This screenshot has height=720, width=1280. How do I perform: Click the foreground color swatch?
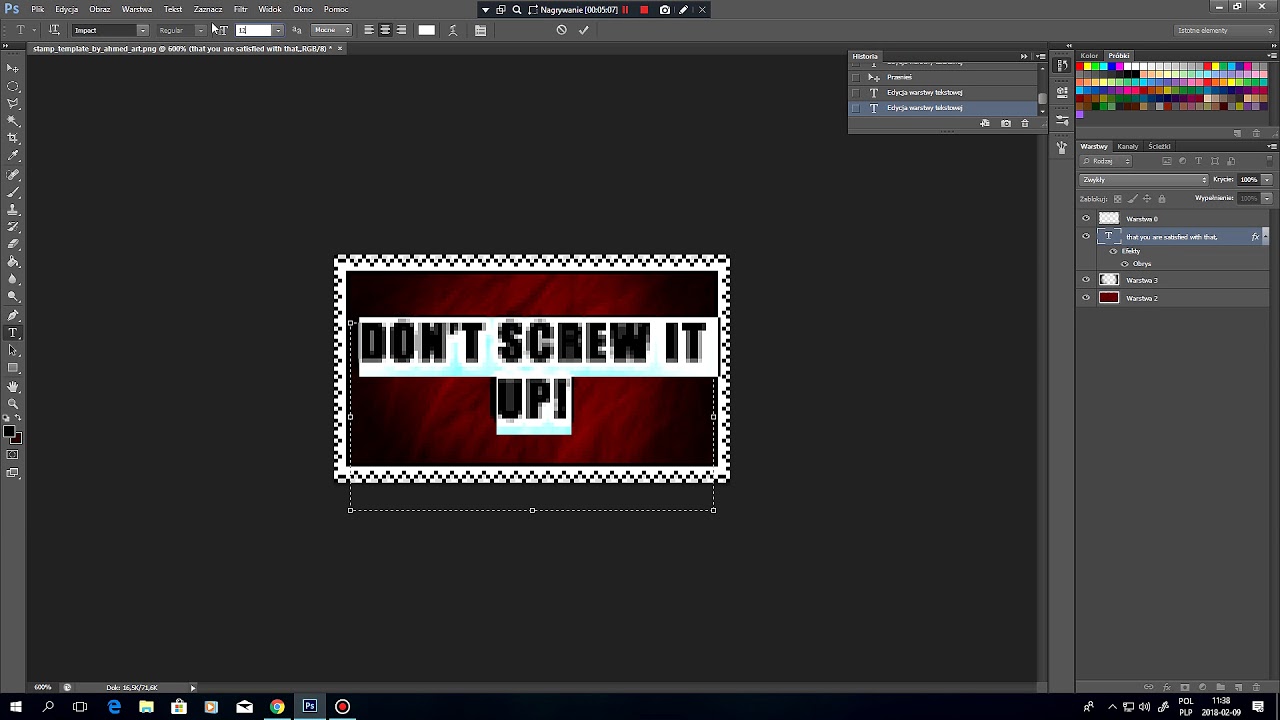8,432
